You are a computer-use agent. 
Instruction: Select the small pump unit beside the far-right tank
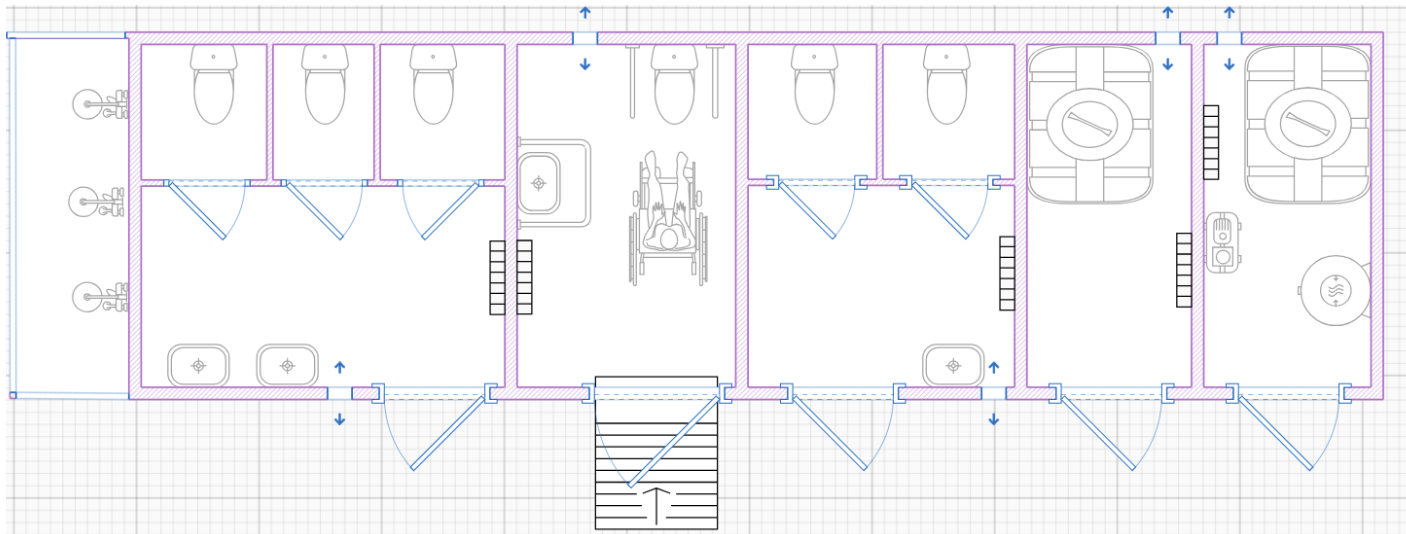click(1222, 242)
